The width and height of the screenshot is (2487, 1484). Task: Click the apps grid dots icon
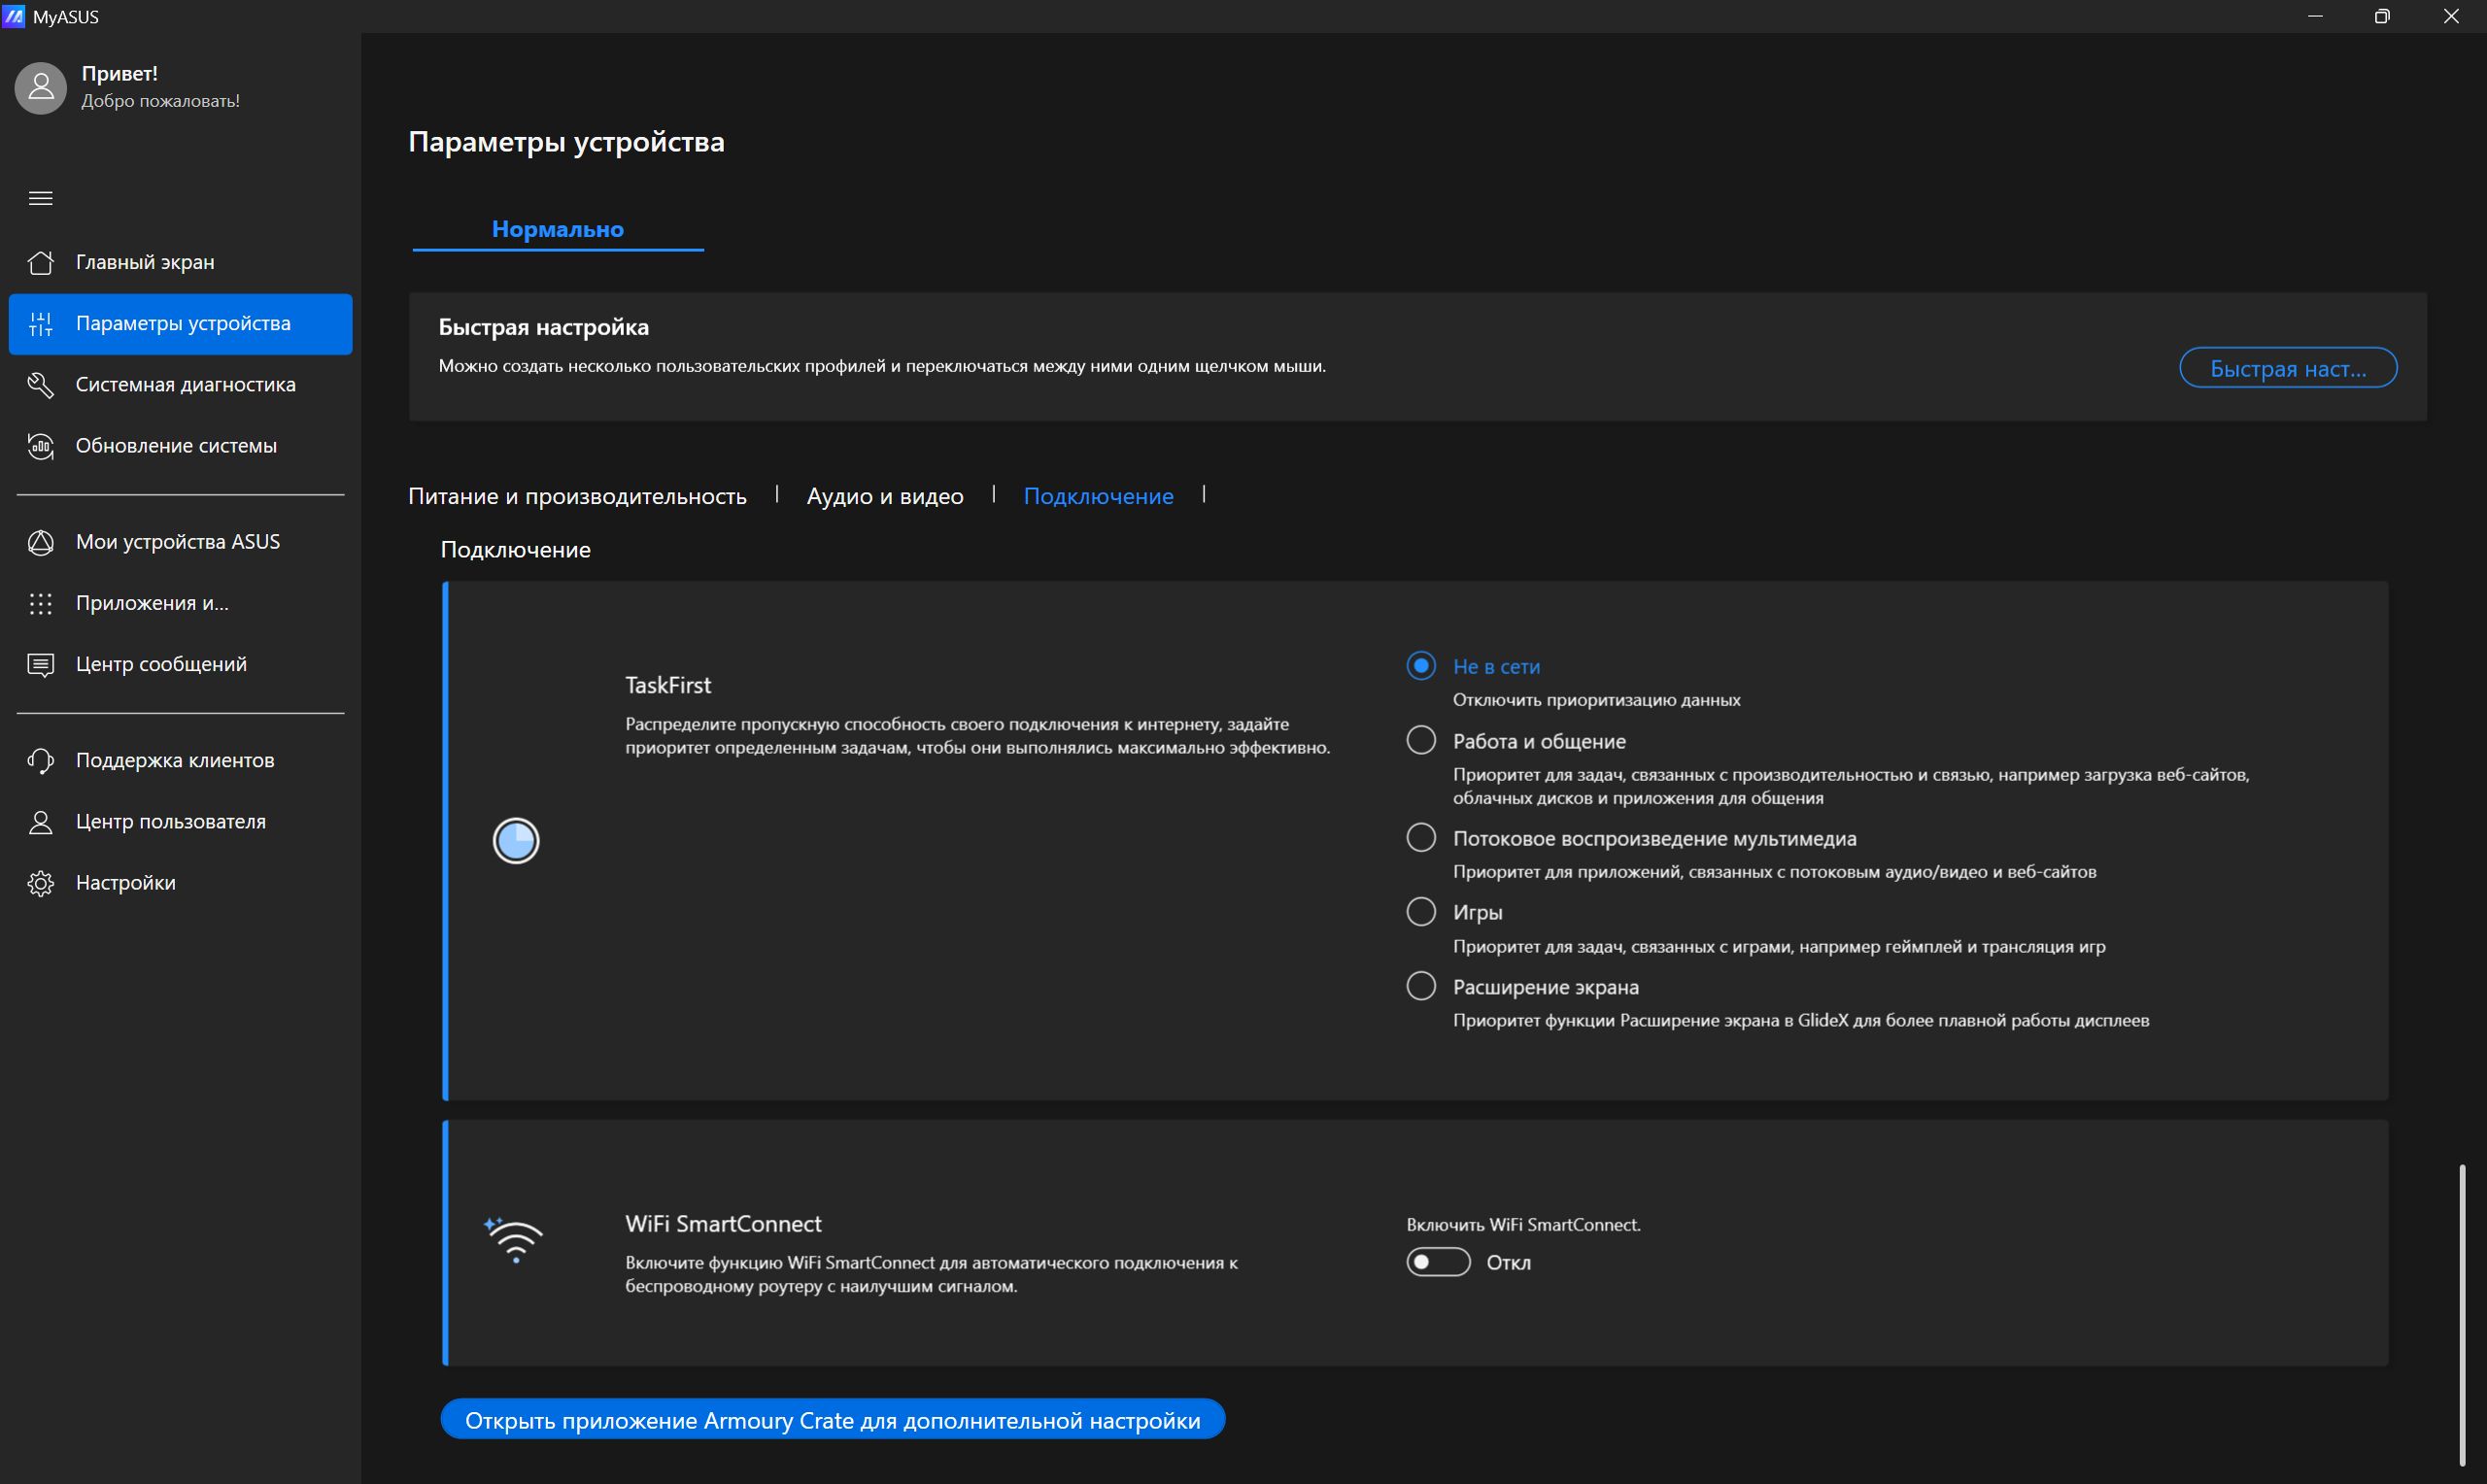[40, 603]
